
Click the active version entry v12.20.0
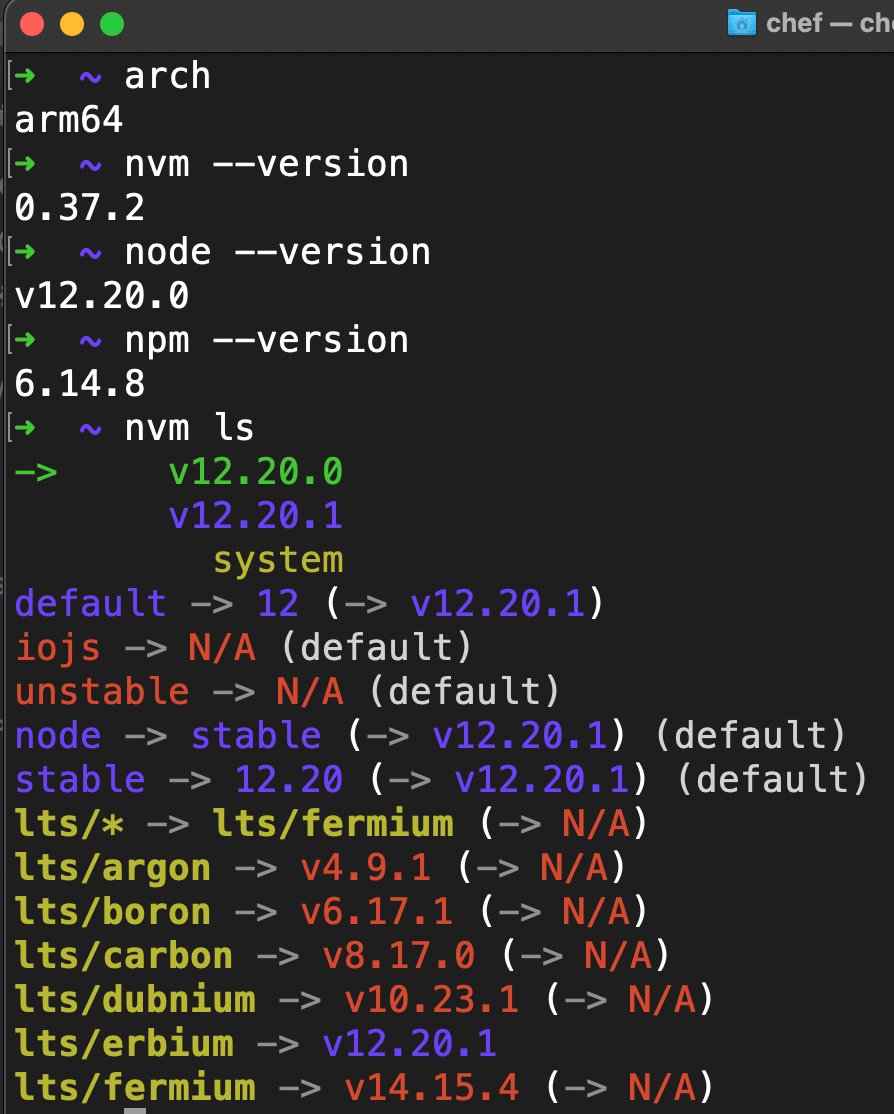(255, 471)
